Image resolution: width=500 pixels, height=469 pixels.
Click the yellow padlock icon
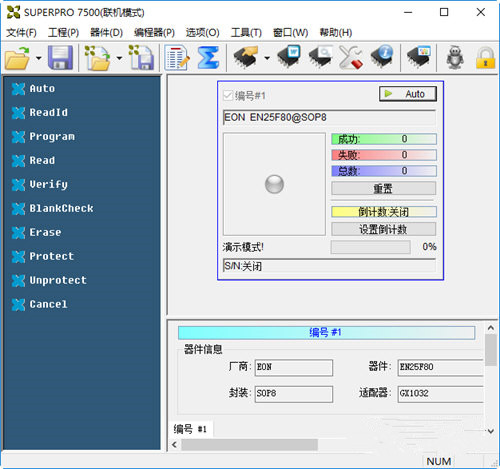485,58
